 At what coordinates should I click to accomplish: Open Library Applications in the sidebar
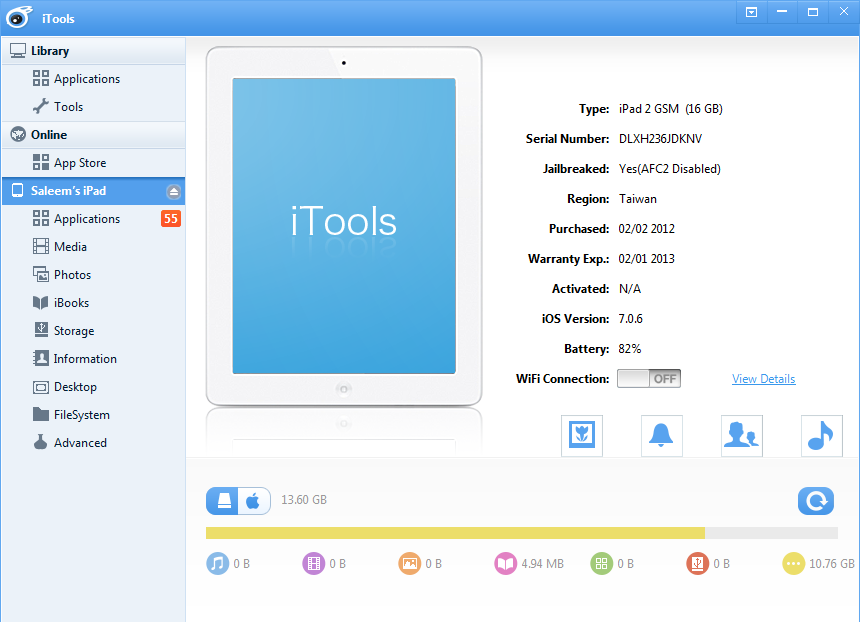(93, 79)
